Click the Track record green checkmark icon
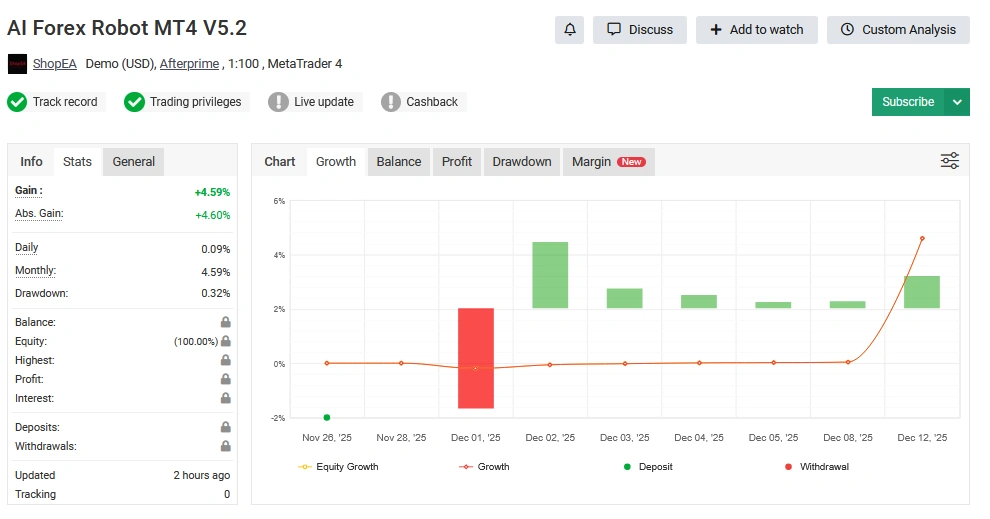The width and height of the screenshot is (990, 519). (17, 102)
